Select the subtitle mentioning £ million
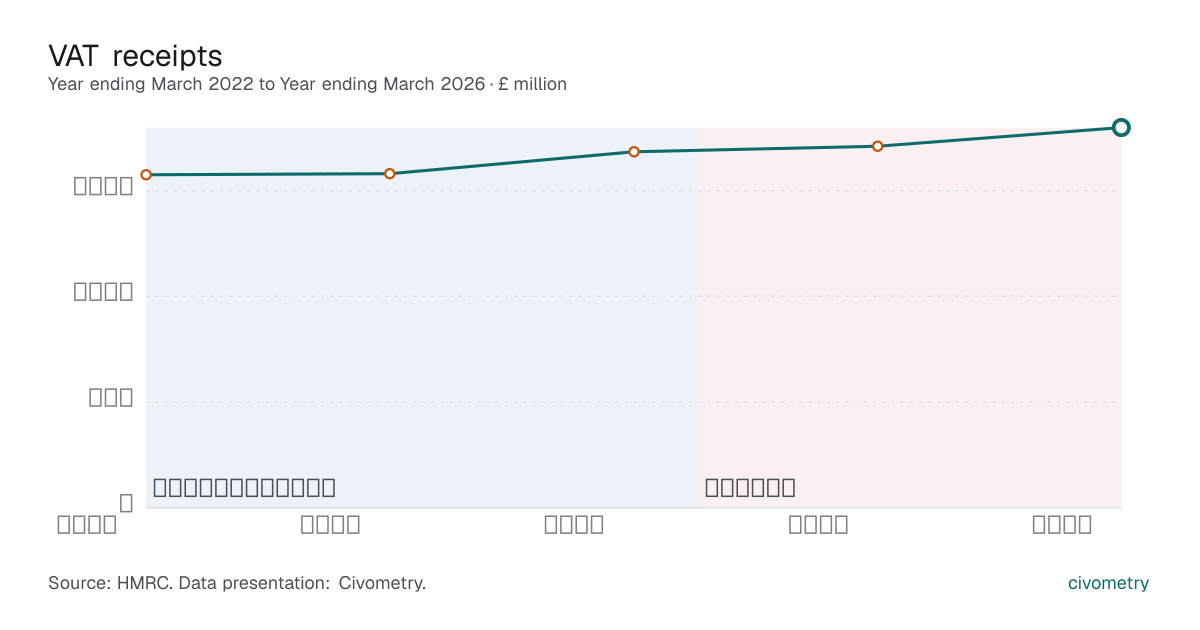This screenshot has width=1200, height=630. 307,85
